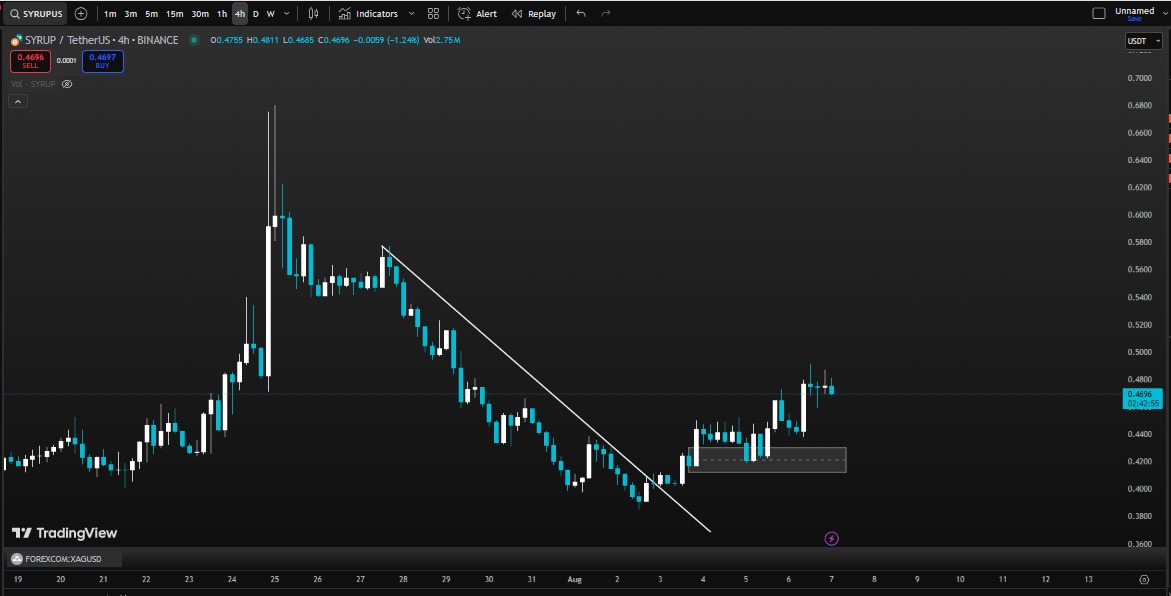Expand the timeframe list chevron after W
The width and height of the screenshot is (1171, 596).
coord(284,13)
